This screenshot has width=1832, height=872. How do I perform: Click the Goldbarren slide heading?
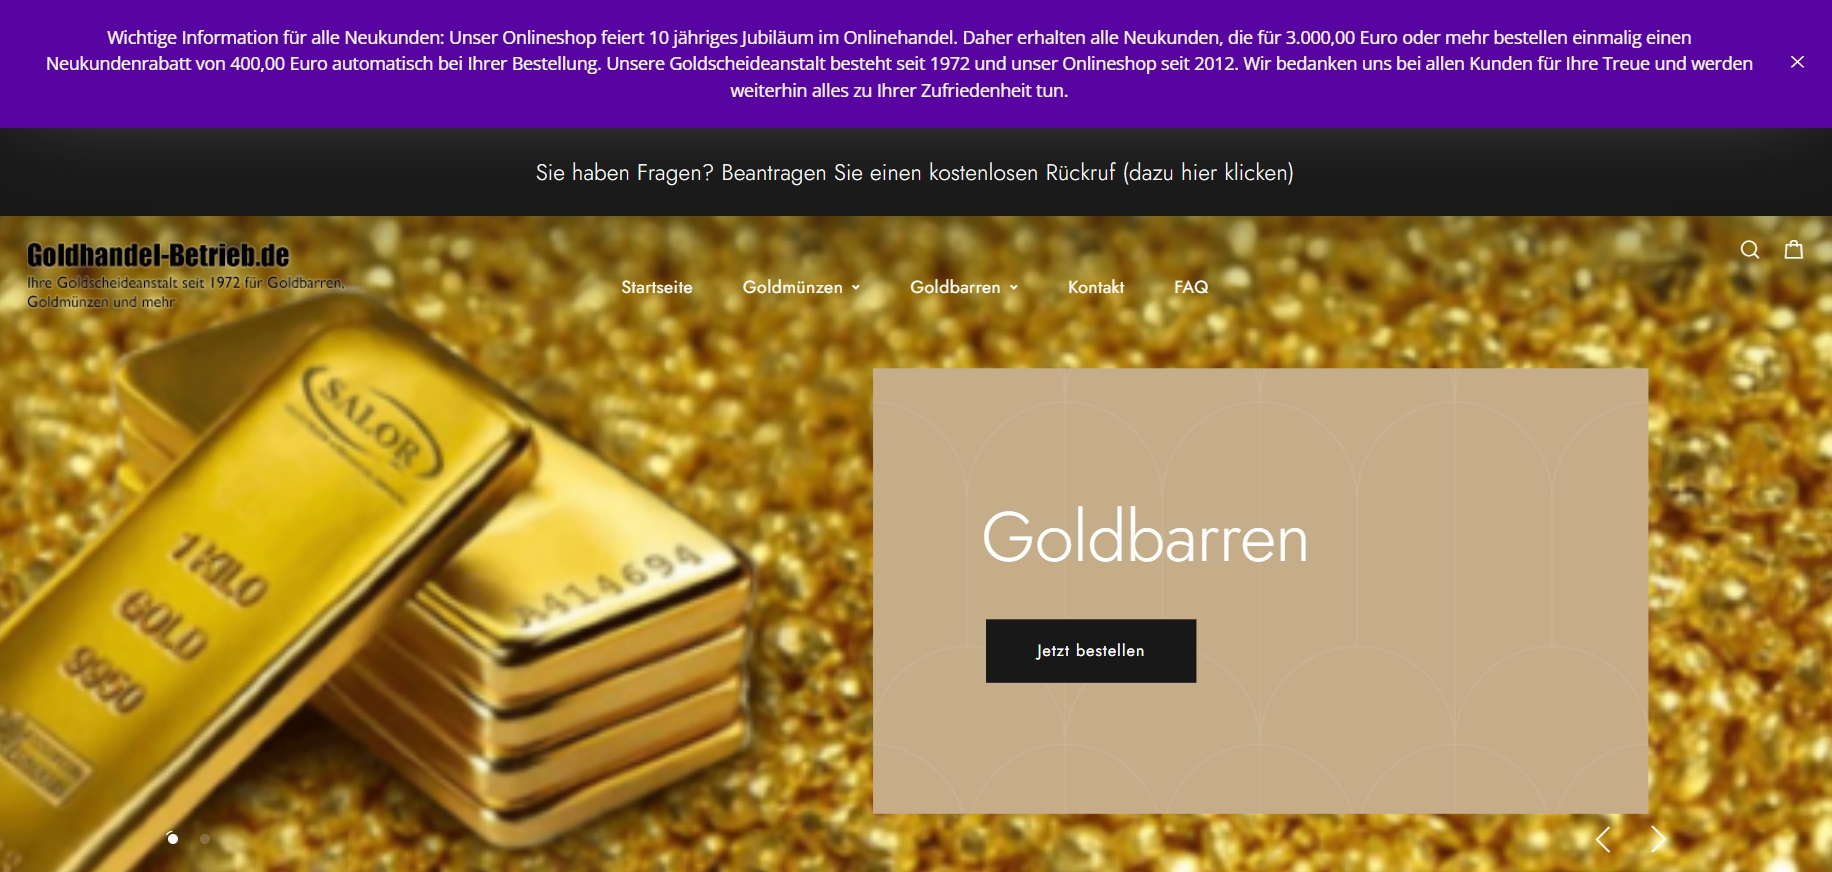tap(1145, 538)
